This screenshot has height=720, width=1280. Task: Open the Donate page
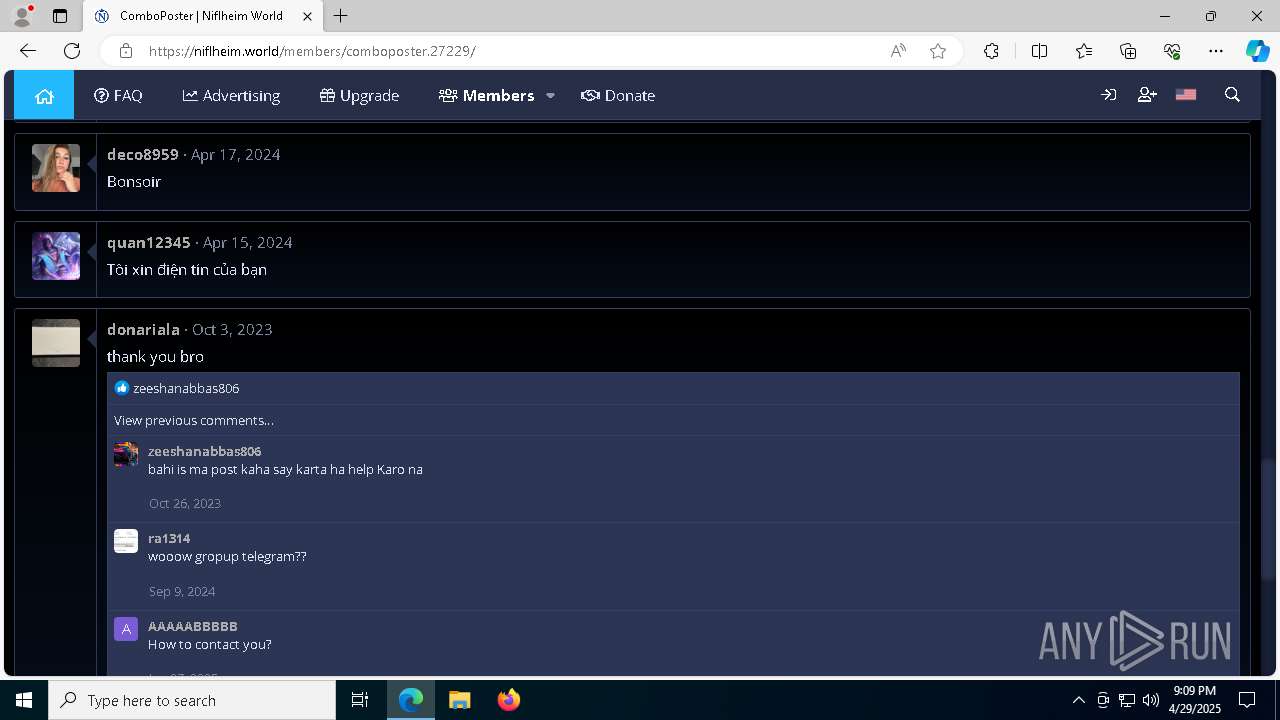click(x=618, y=95)
